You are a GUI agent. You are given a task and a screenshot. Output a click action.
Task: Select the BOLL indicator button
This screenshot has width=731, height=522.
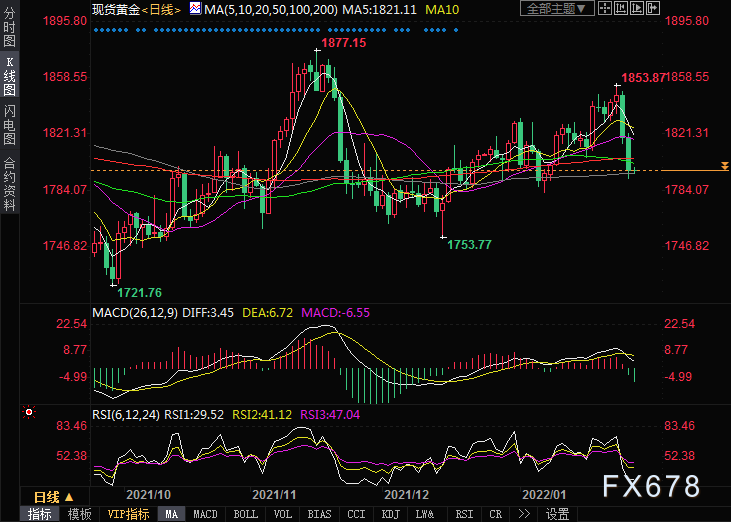(x=245, y=514)
